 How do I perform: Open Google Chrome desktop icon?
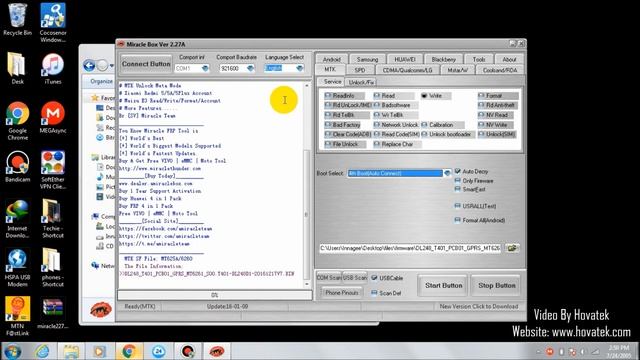(x=18, y=121)
